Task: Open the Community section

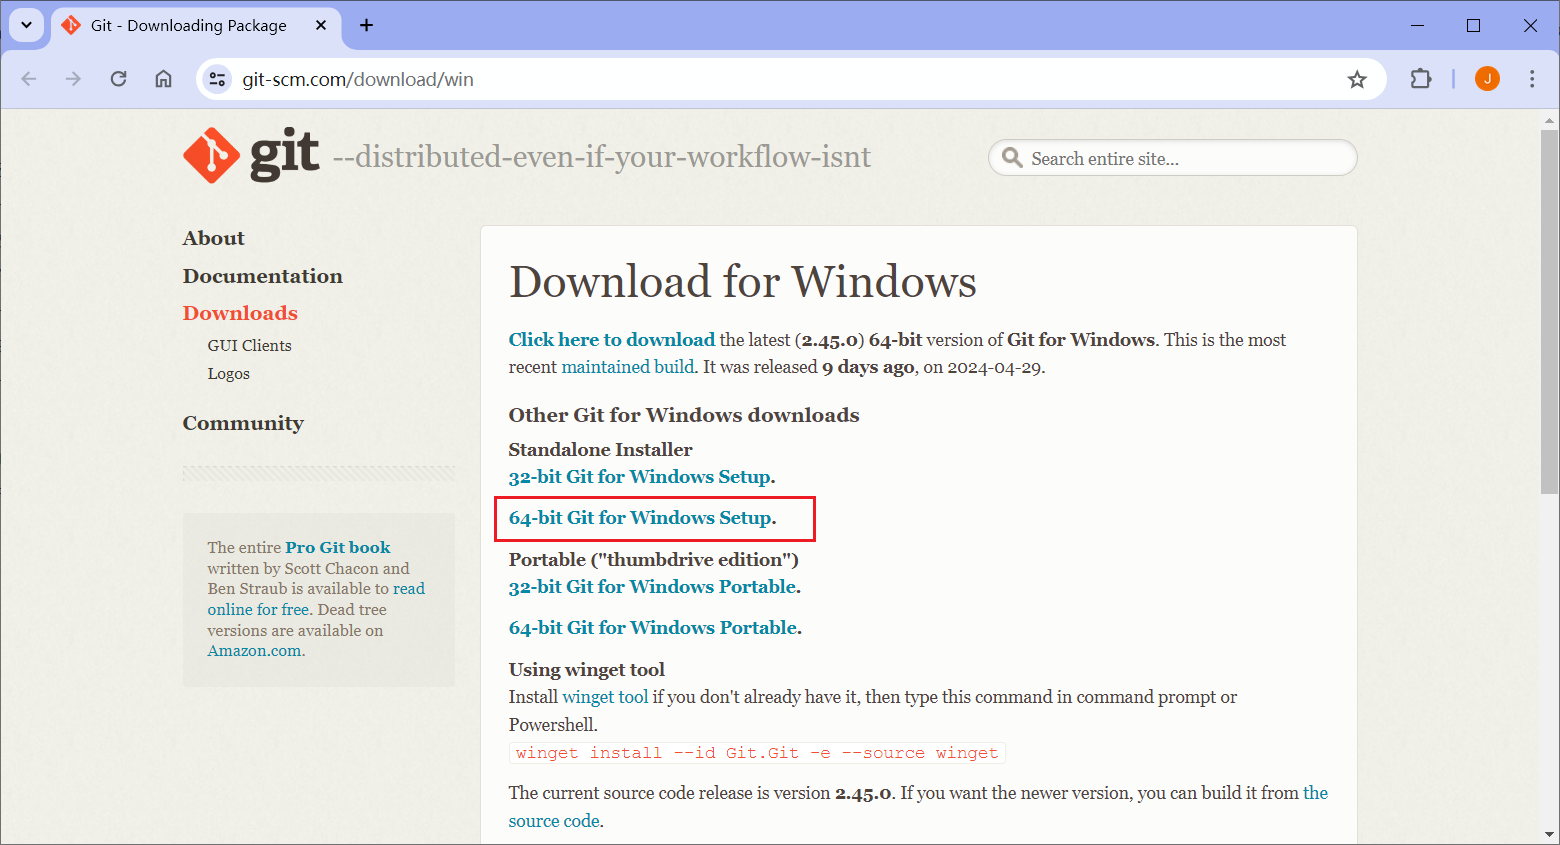Action: coord(243,423)
